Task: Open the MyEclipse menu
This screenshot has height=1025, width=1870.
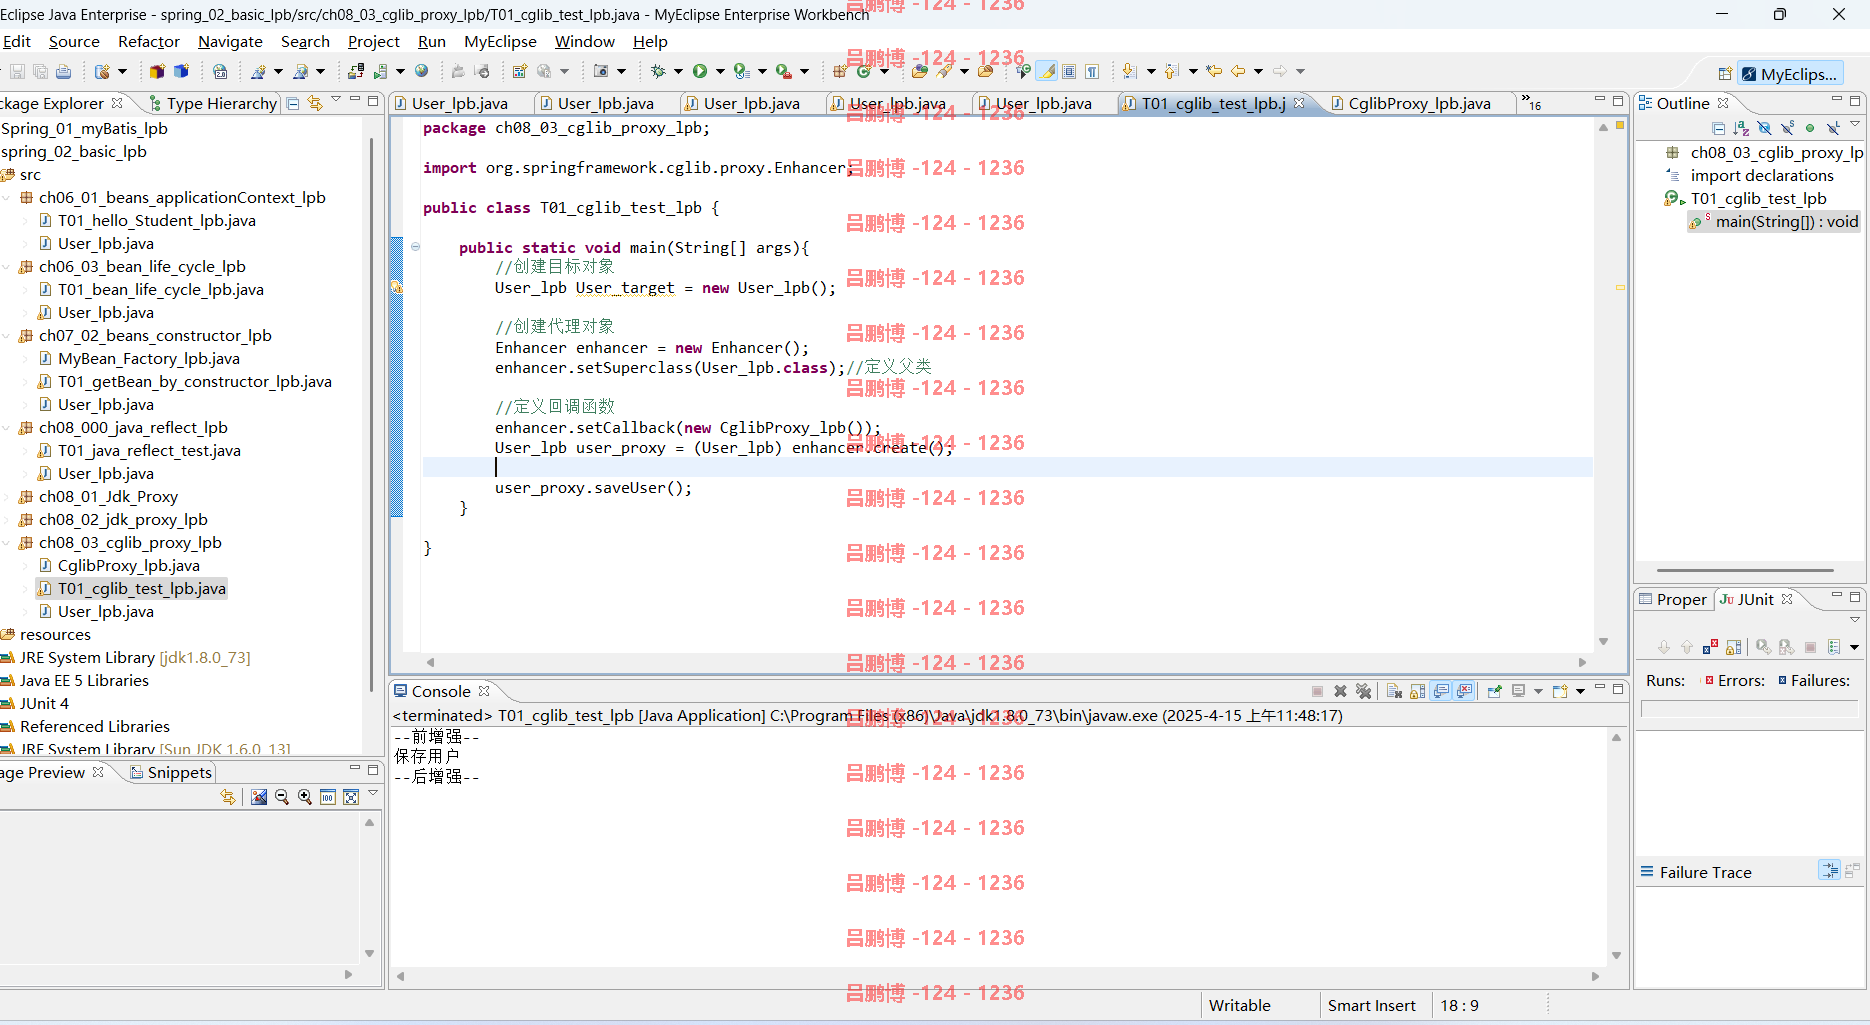Action: [x=500, y=41]
